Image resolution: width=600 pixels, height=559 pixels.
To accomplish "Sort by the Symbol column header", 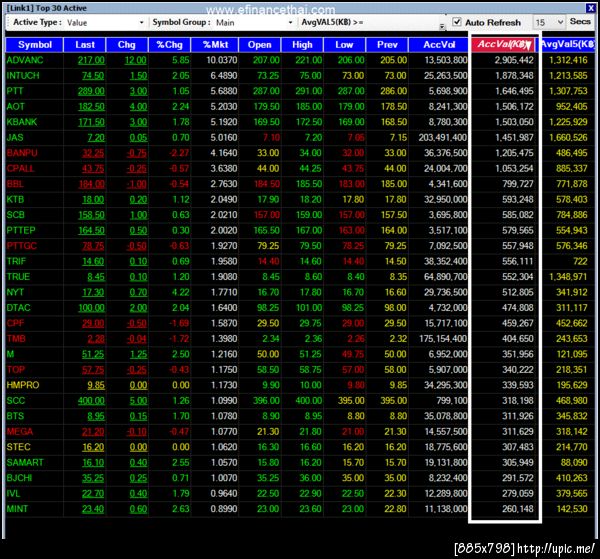I will [34, 45].
